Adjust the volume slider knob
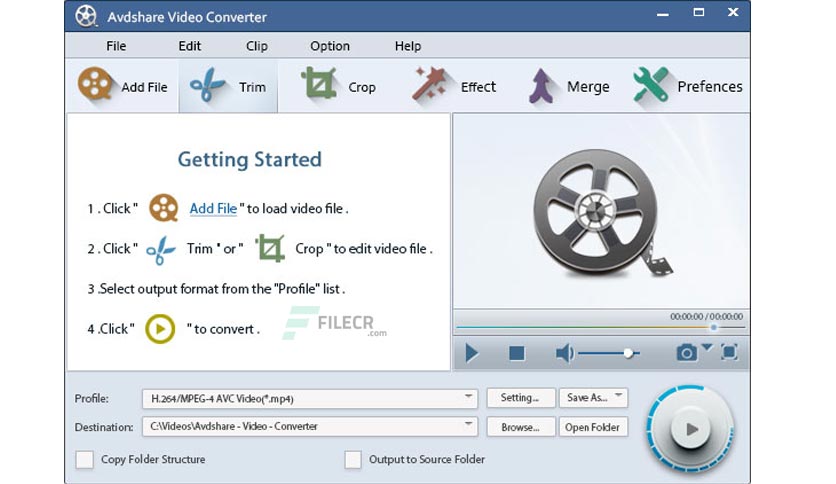Viewport: 836px width, 484px height. coord(628,353)
